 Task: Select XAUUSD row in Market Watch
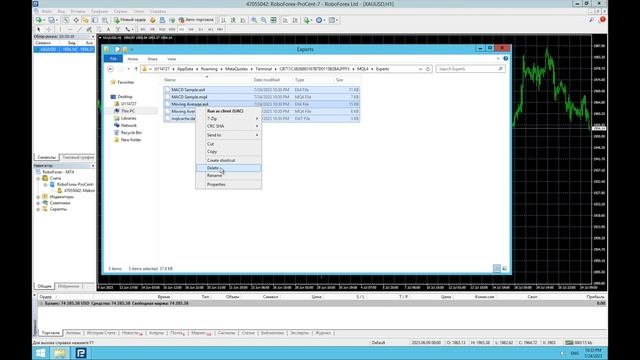click(64, 49)
